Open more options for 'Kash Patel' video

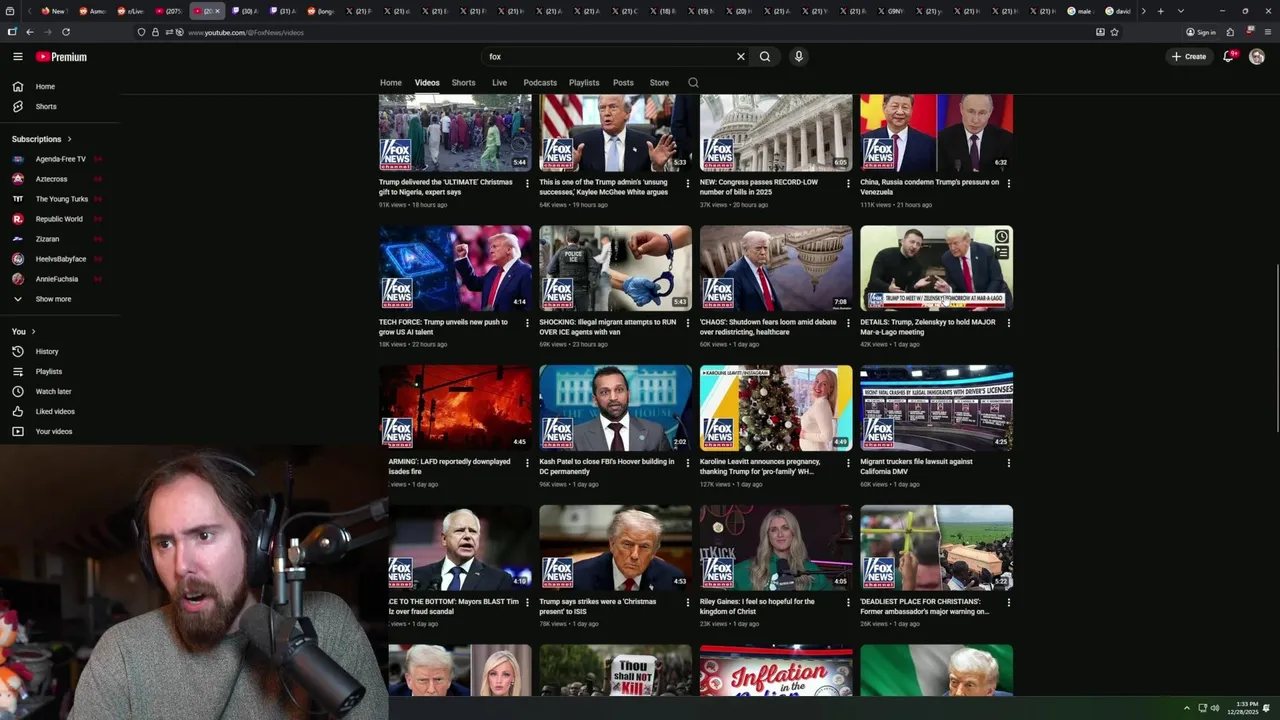click(687, 463)
